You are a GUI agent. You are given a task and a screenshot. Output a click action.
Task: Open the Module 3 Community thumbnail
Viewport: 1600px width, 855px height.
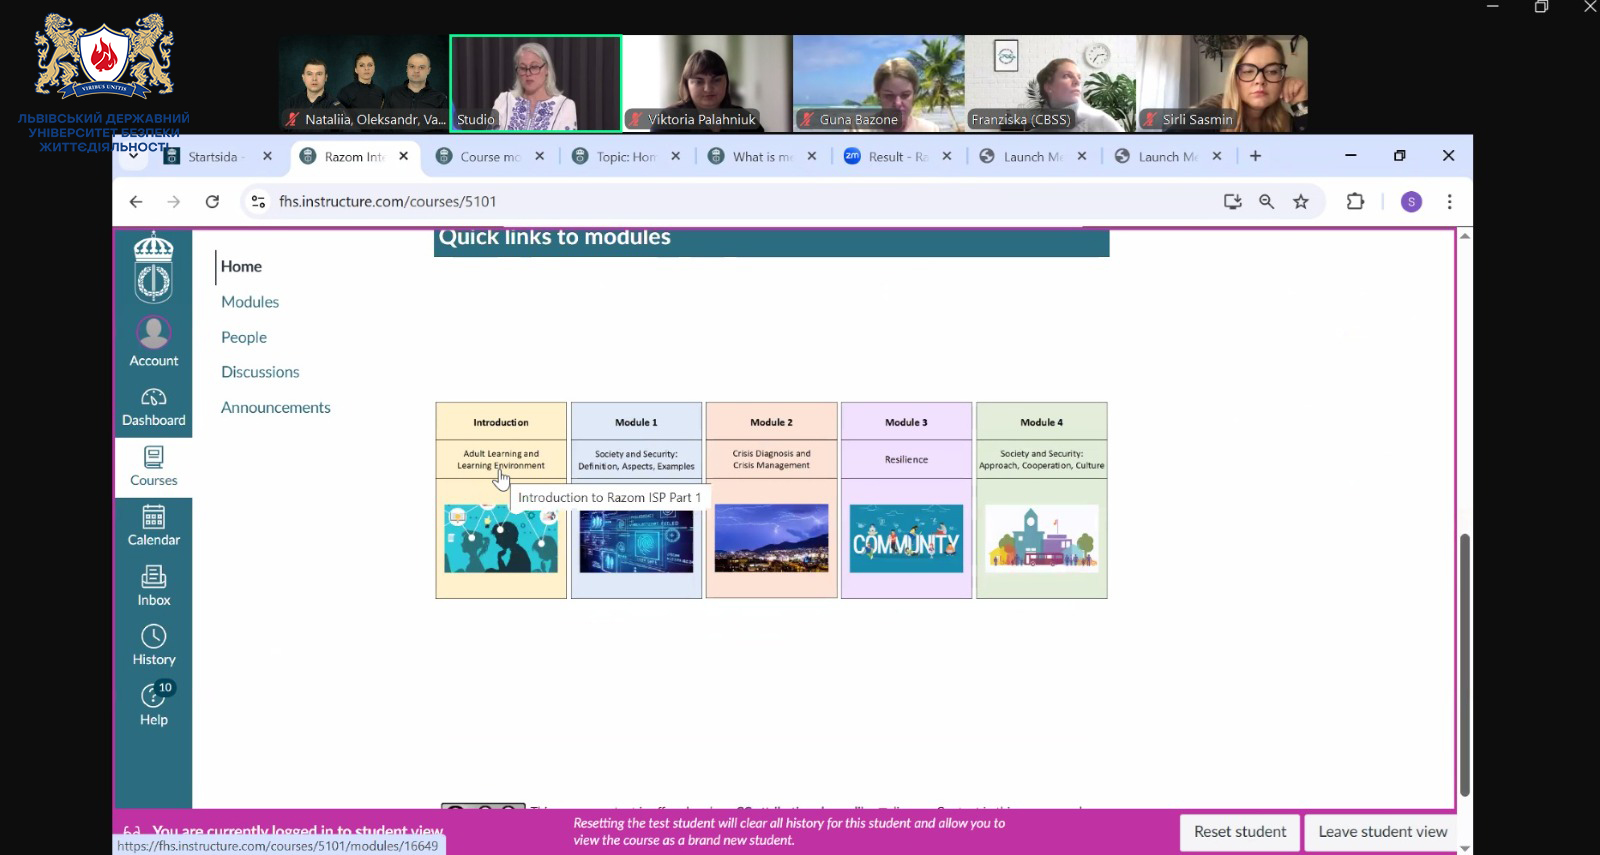[x=906, y=539]
